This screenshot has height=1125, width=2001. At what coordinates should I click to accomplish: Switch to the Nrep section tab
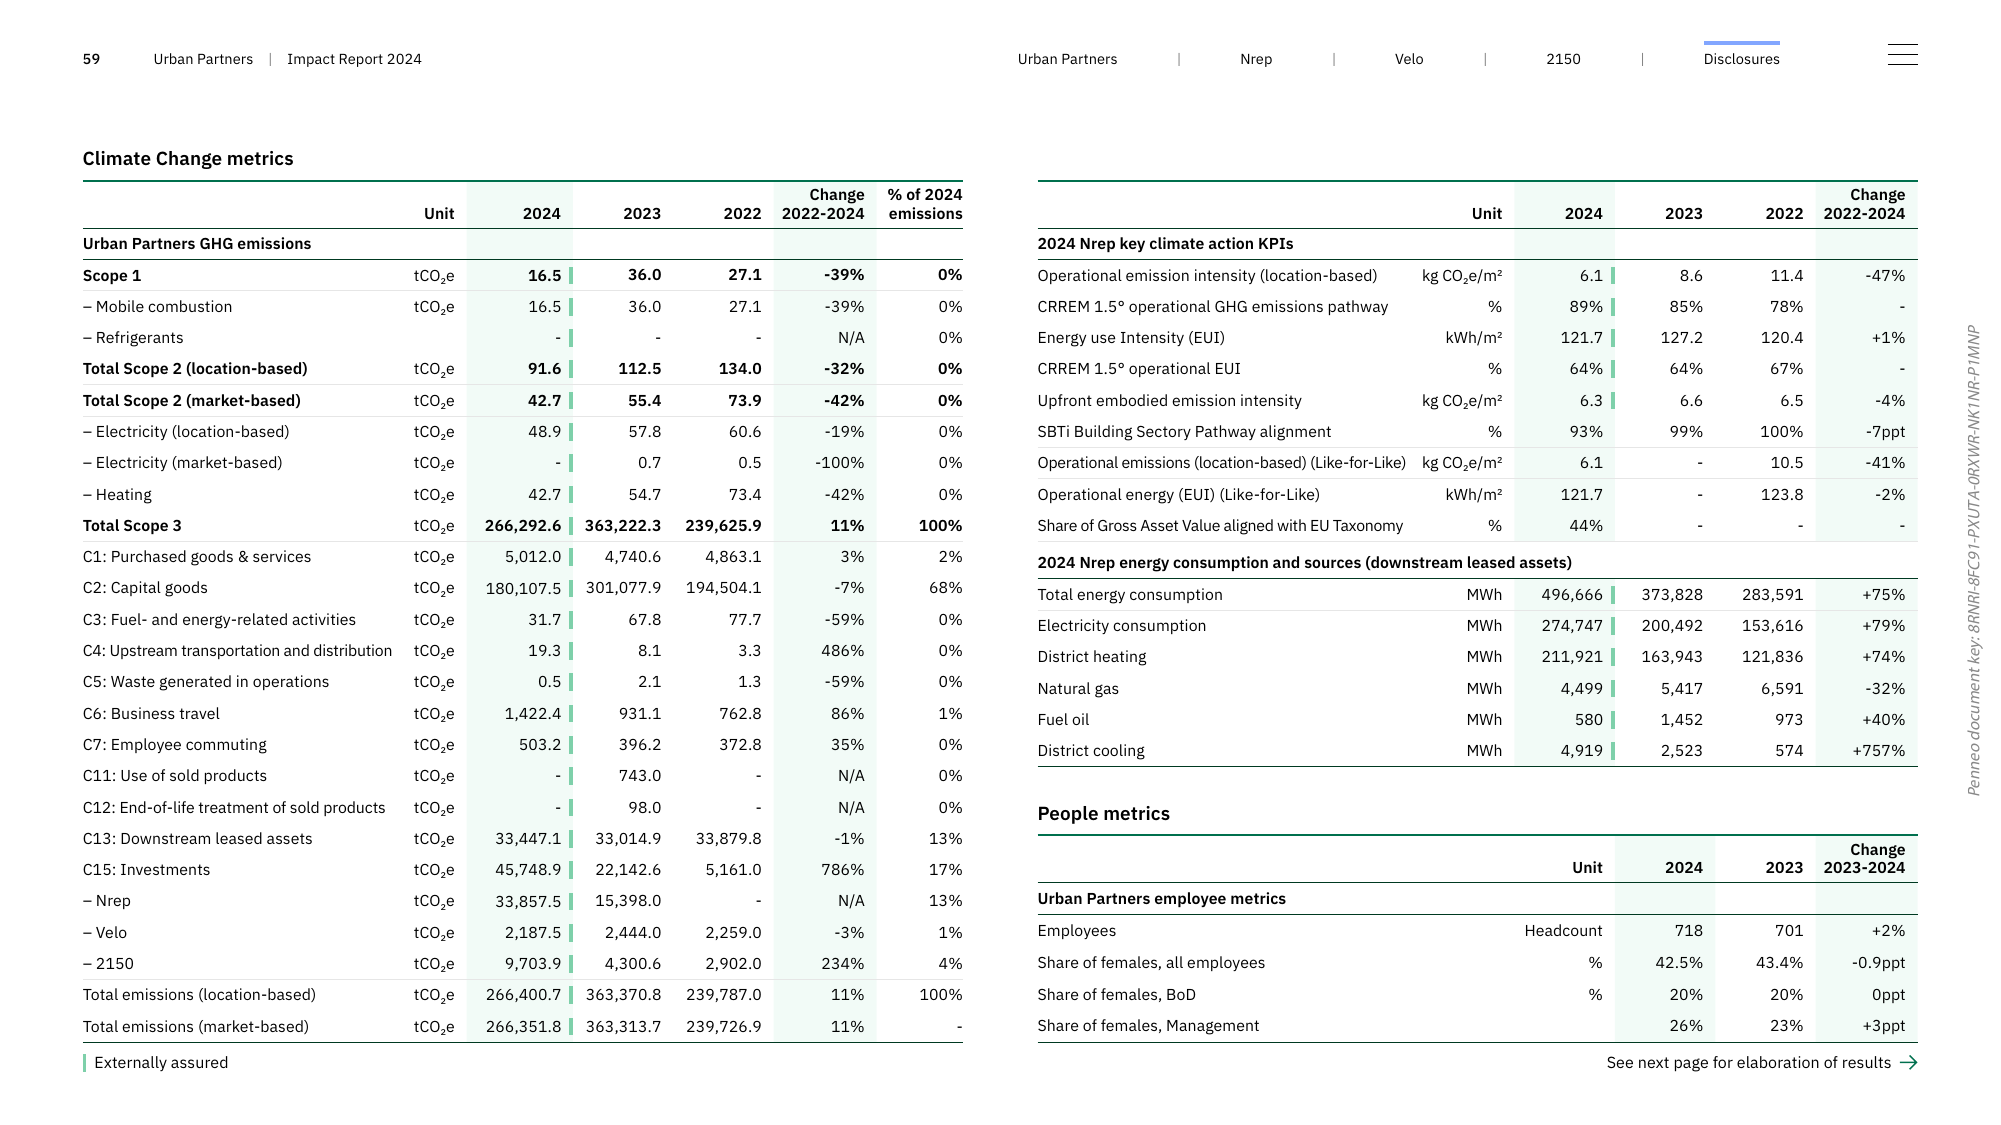[1256, 59]
